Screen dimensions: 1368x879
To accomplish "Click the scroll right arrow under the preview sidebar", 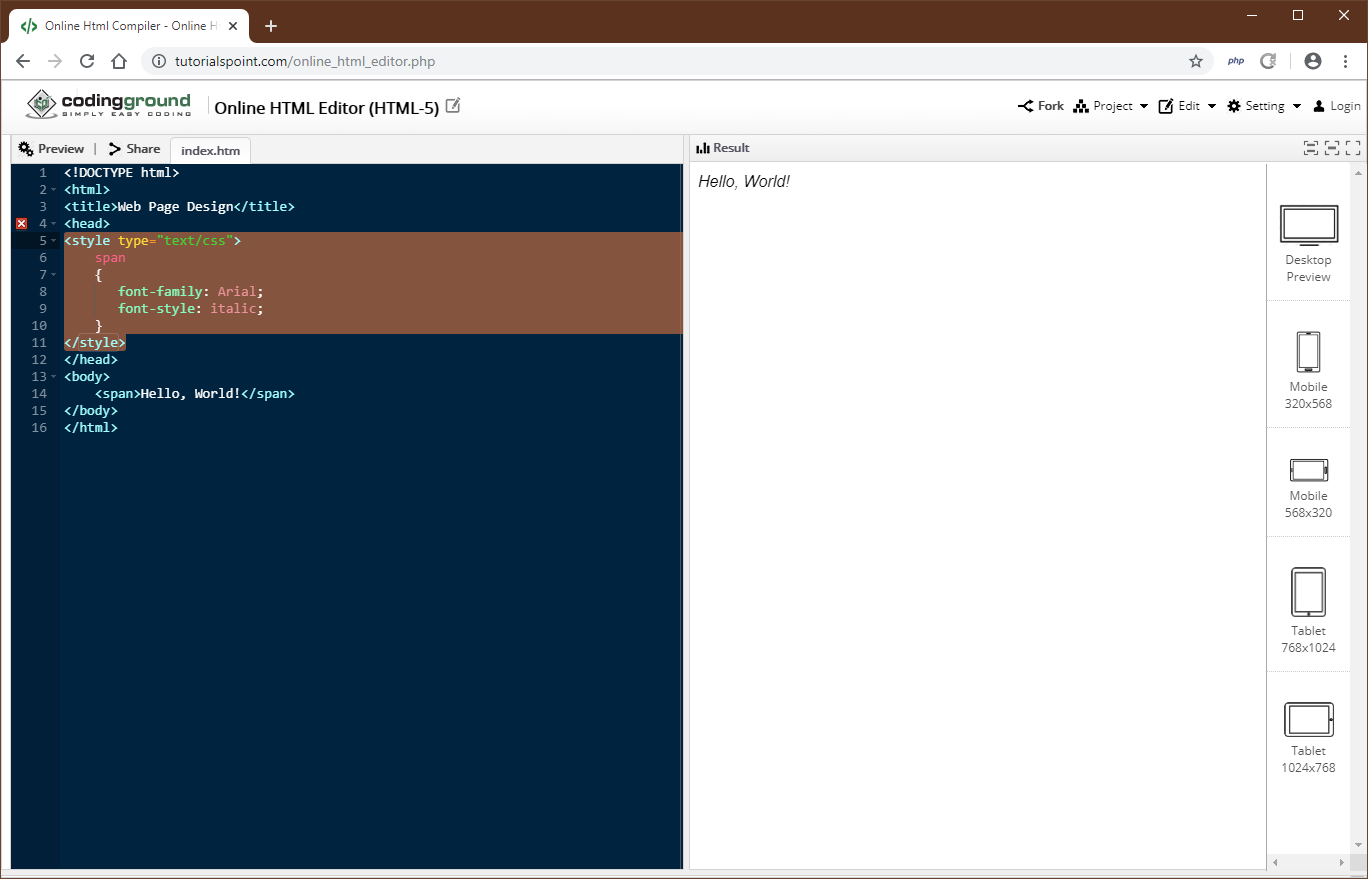I will click(1344, 862).
